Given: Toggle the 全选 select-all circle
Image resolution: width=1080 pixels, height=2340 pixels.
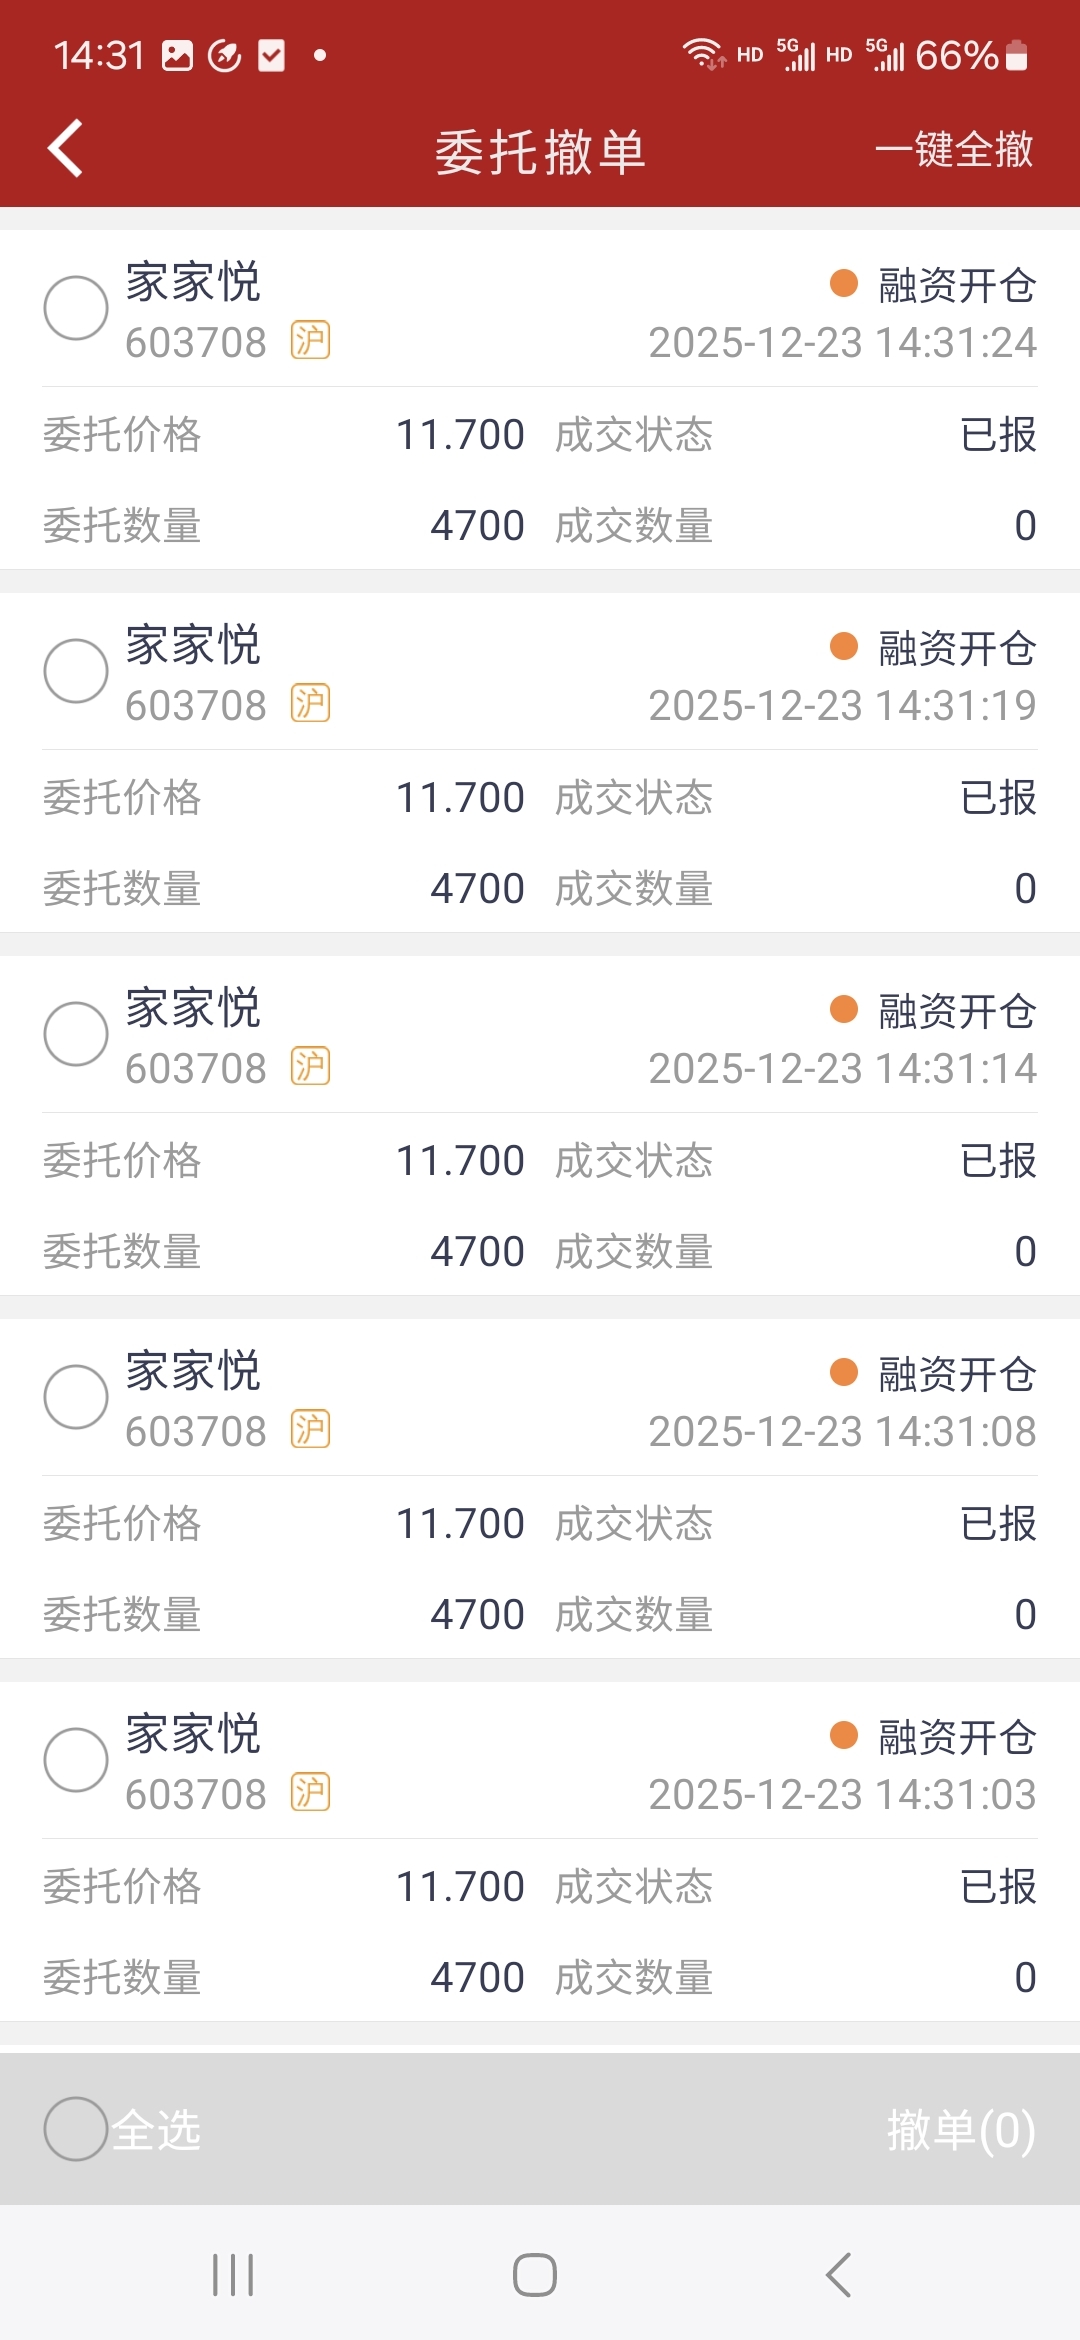Looking at the screenshot, I should coord(76,2129).
